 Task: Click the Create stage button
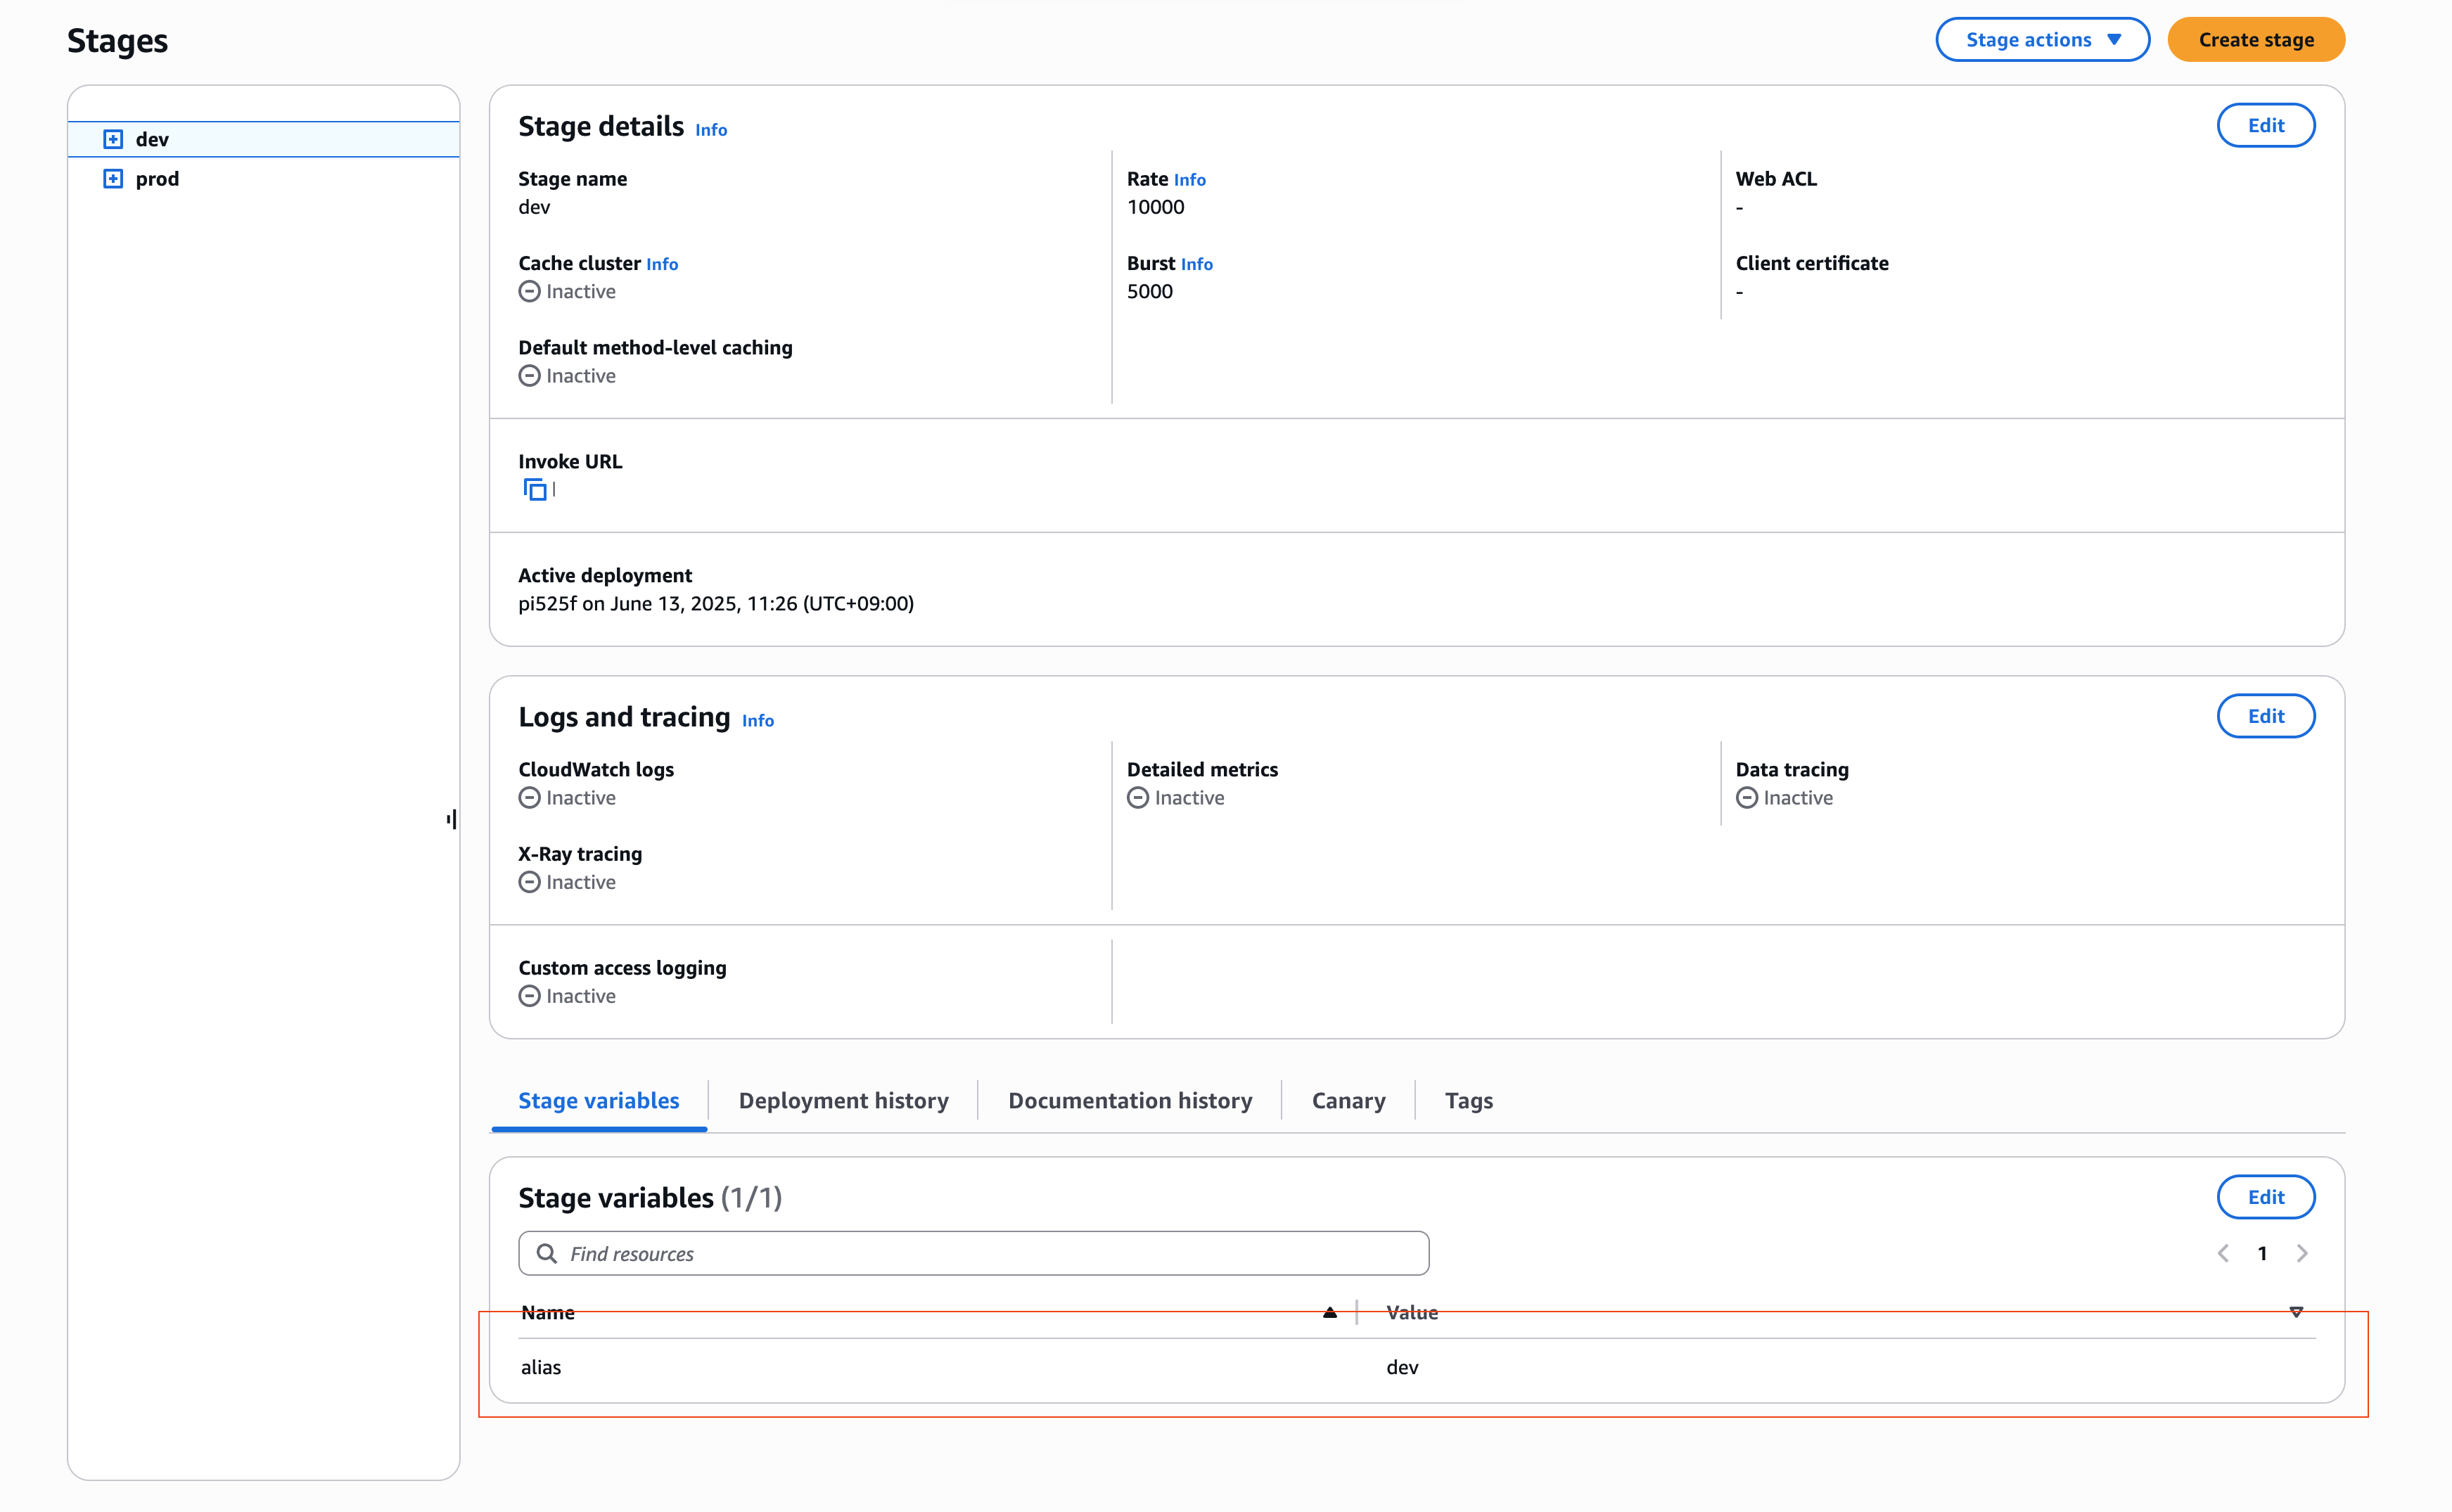coord(2256,40)
